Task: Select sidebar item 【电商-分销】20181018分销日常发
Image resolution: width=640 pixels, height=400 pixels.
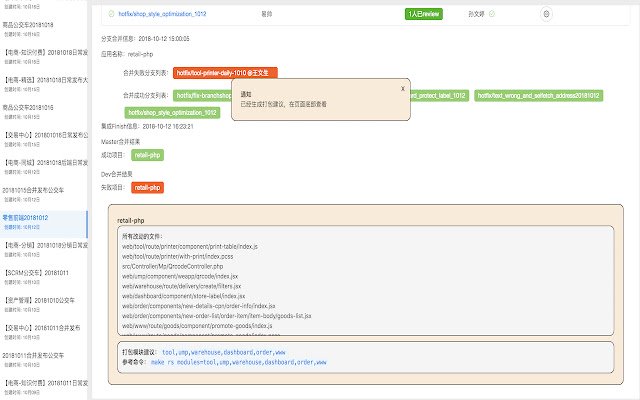Action: click(x=44, y=249)
